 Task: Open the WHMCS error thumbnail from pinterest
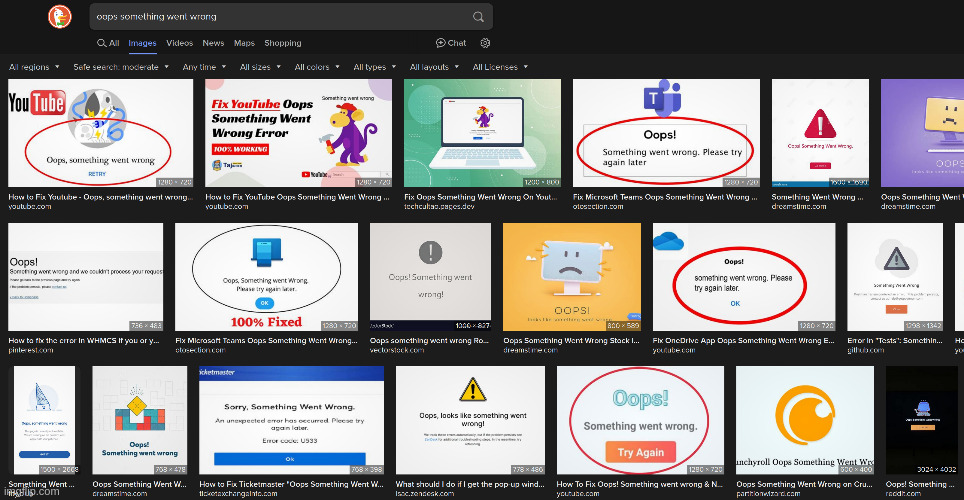85,277
